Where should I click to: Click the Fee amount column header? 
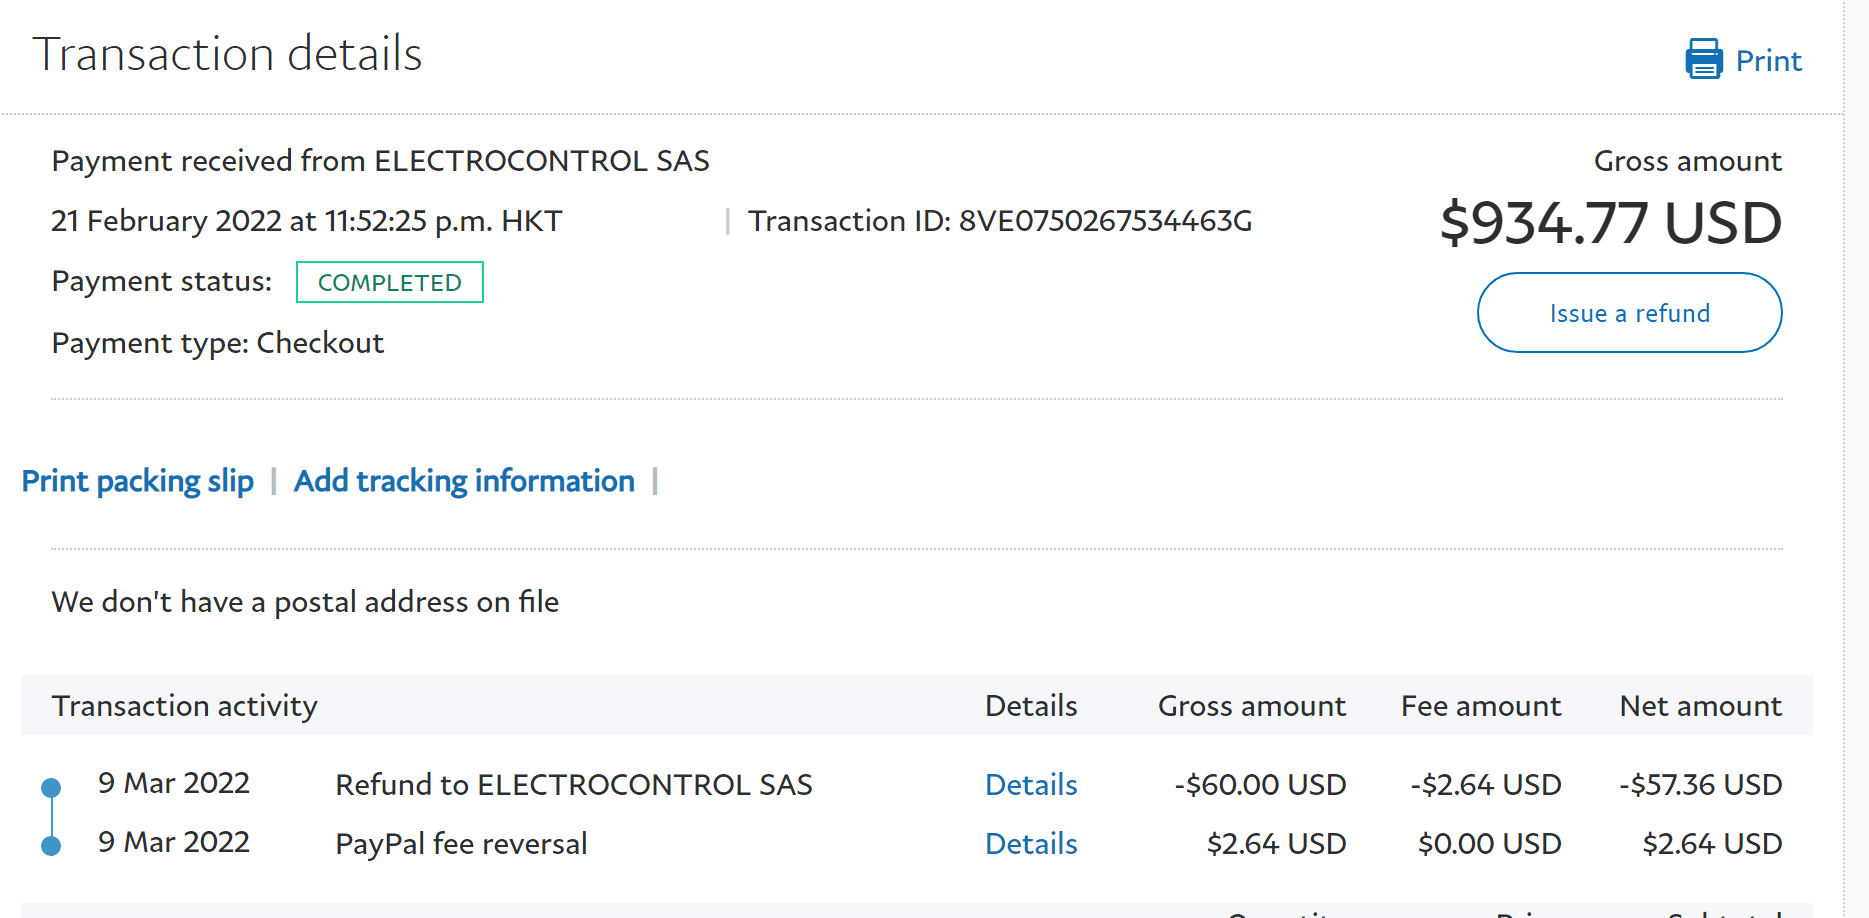[1480, 706]
